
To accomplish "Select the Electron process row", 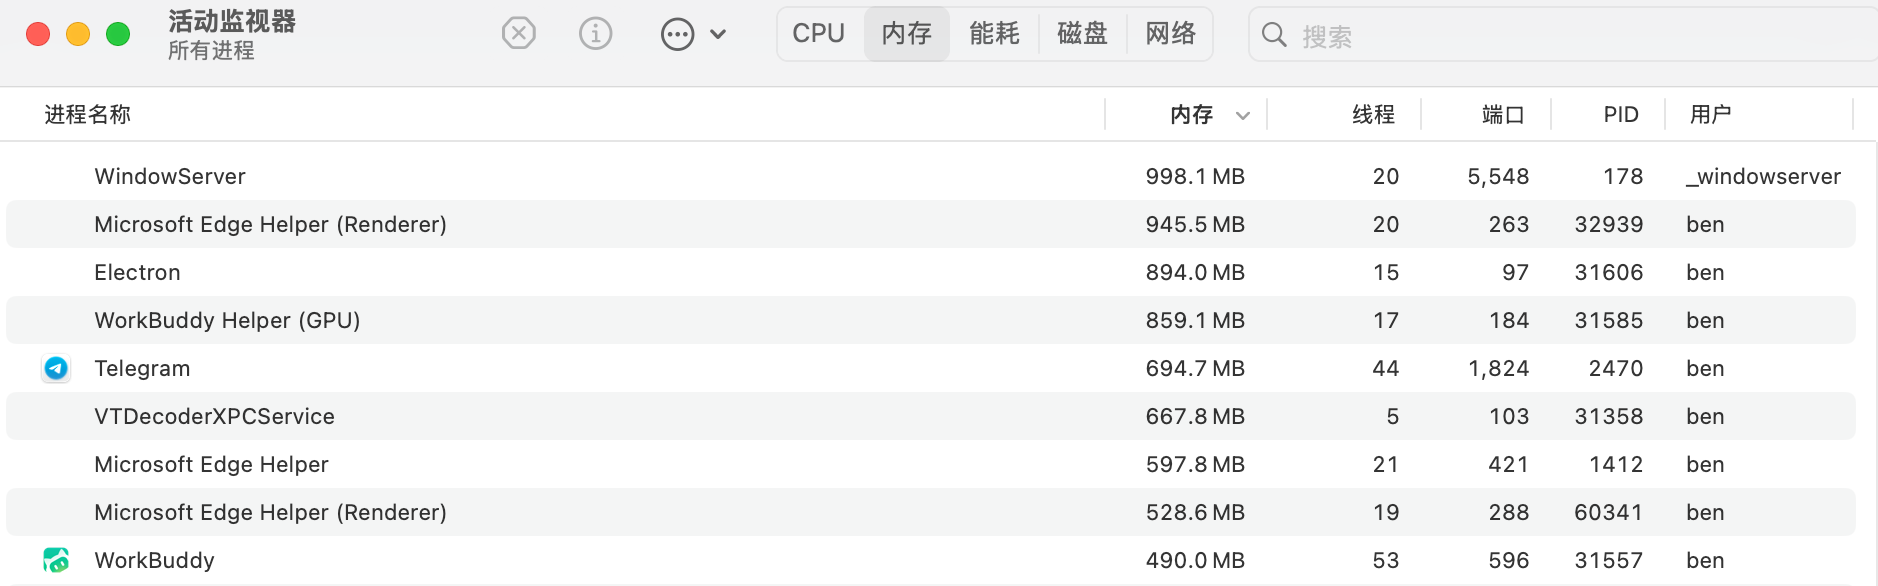I will (x=931, y=273).
